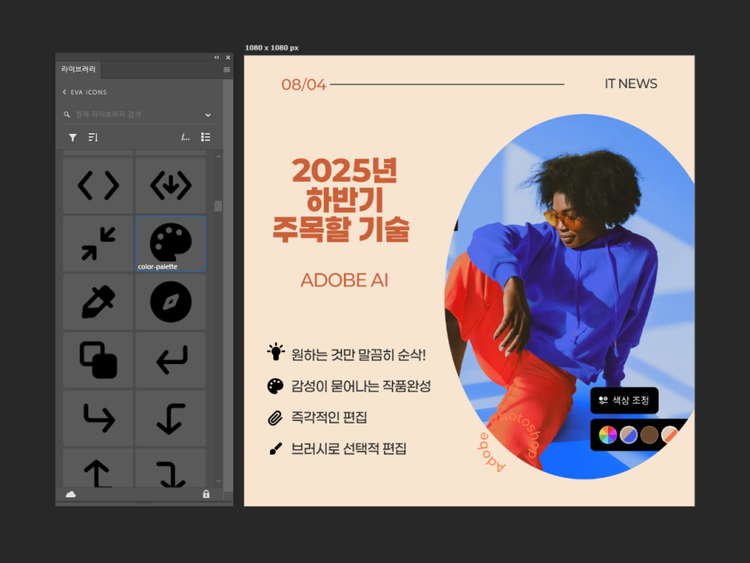Click the library scrollbar thumb

[218, 206]
